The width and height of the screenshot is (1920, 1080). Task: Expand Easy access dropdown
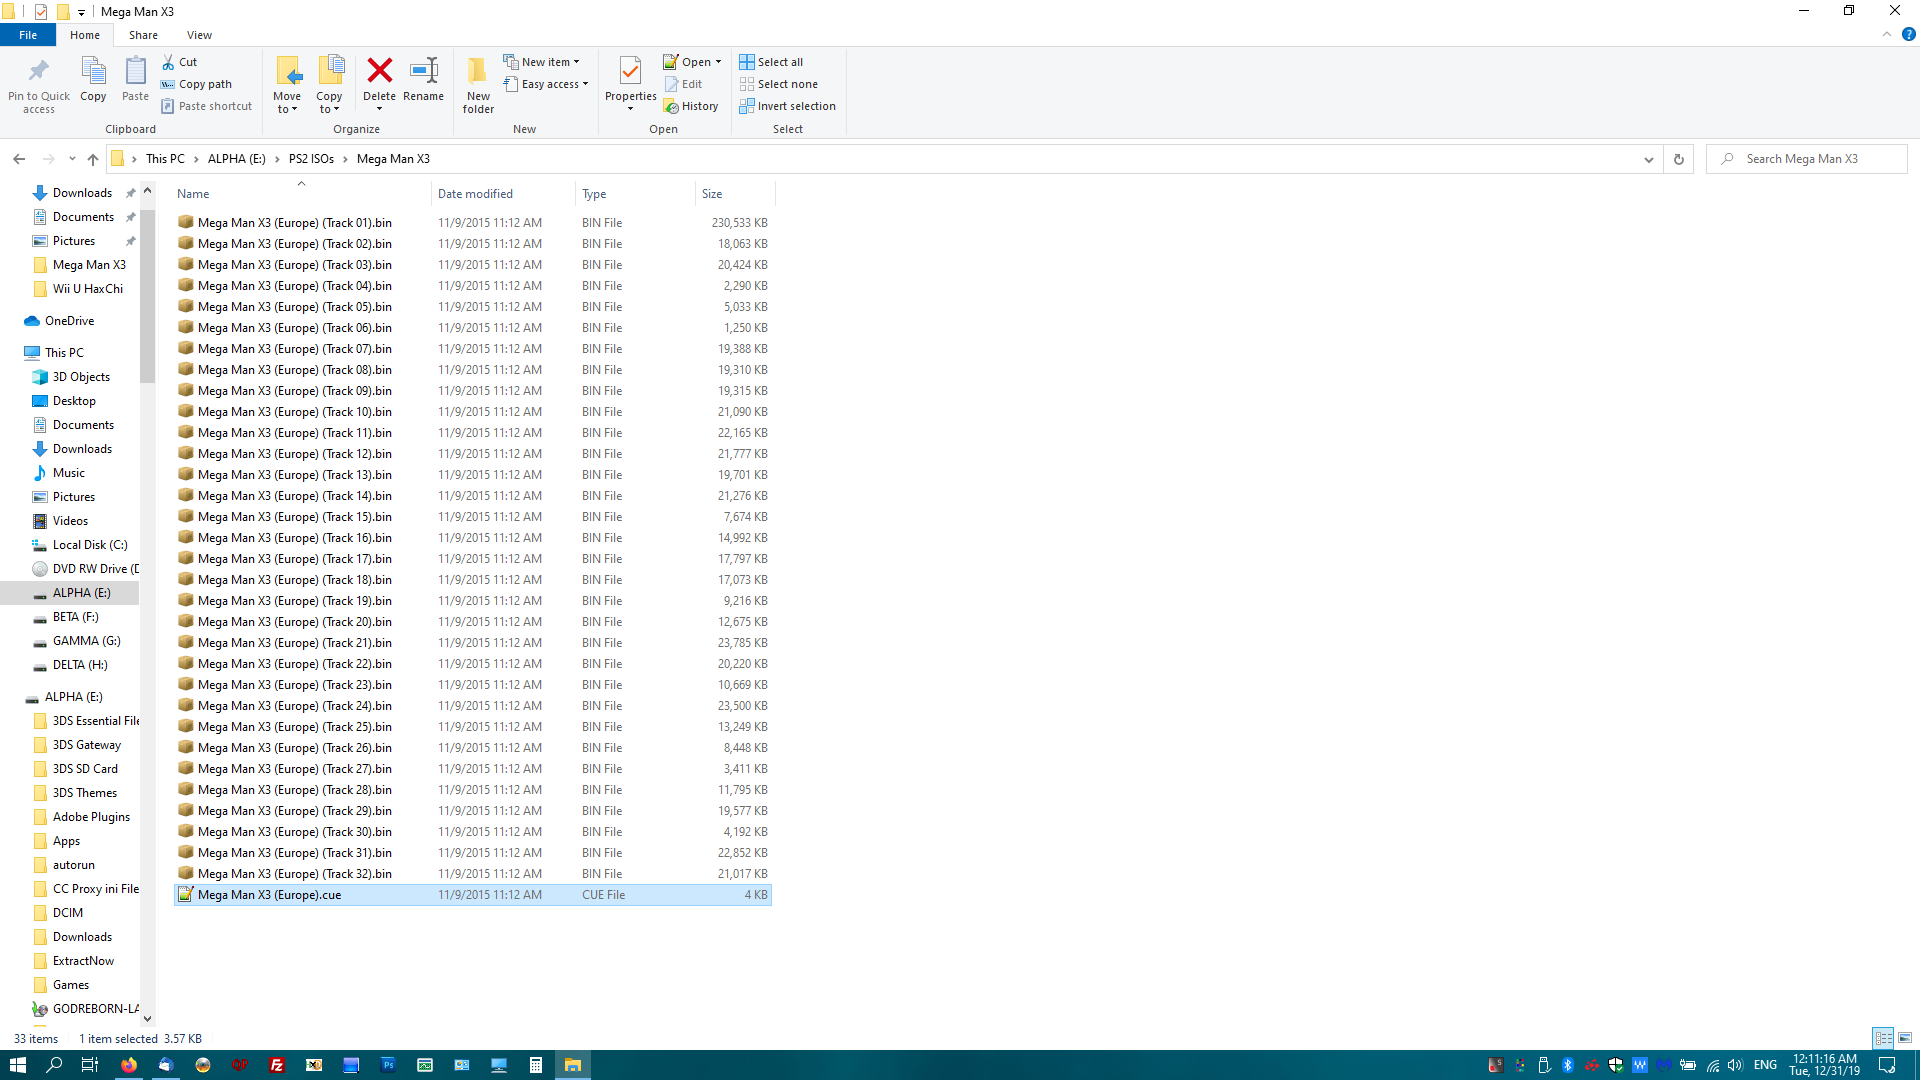tap(546, 84)
